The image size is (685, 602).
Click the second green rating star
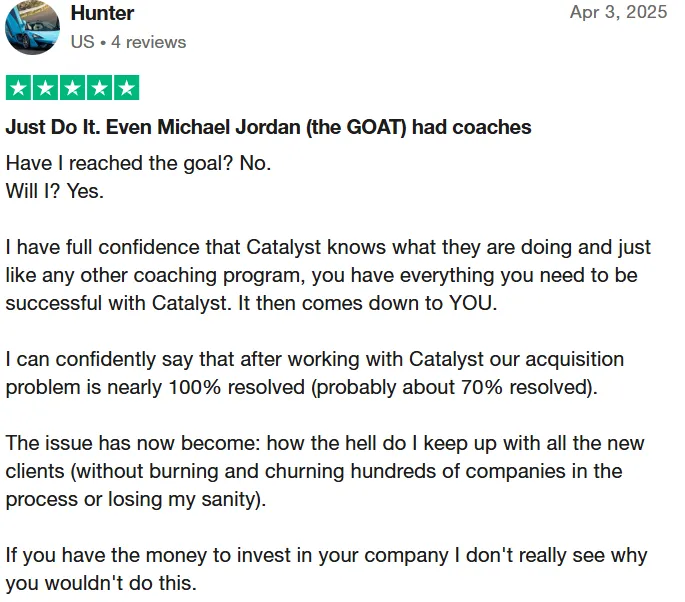45,88
